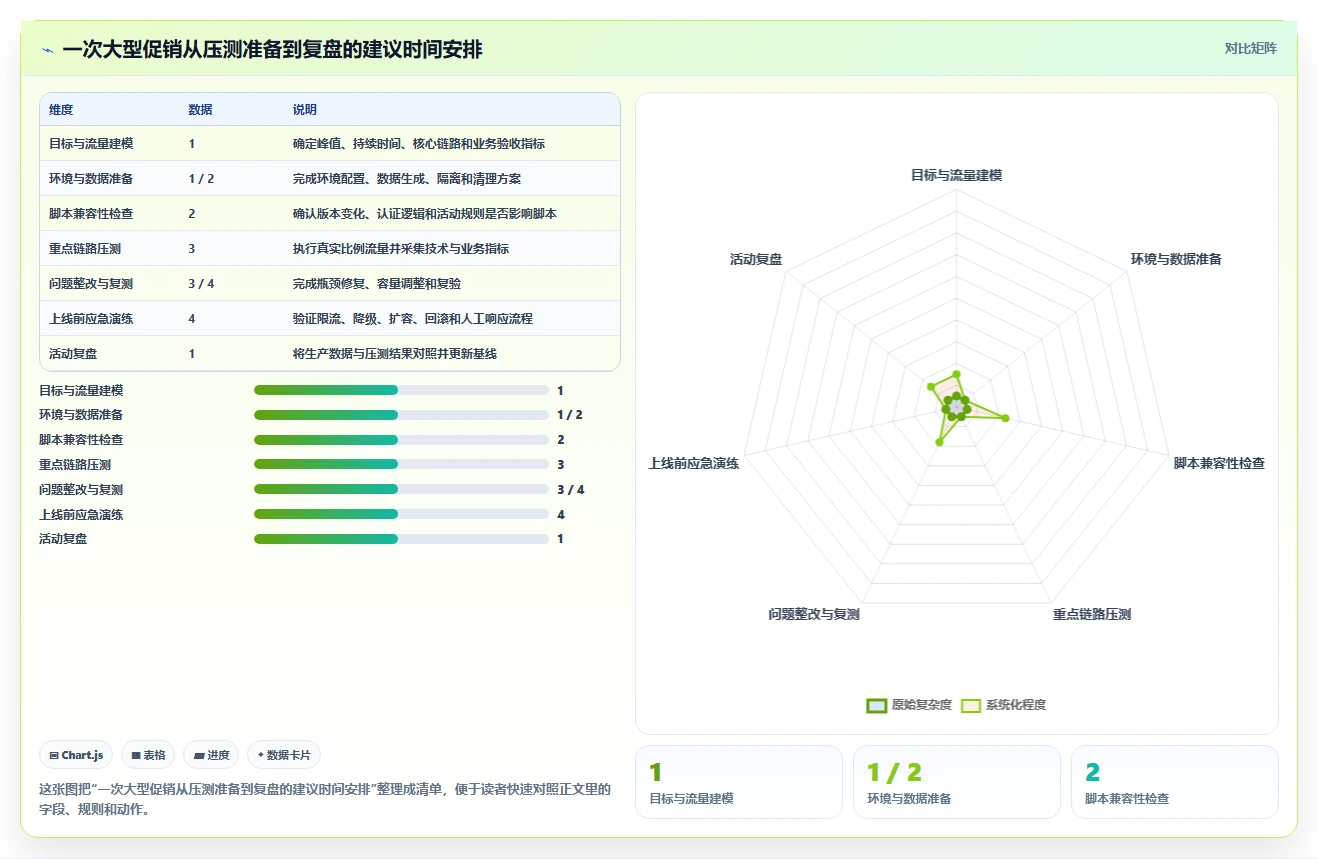Image resolution: width=1318 pixels, height=859 pixels.
Task: Click the 数据卡片 chip
Action: [283, 755]
